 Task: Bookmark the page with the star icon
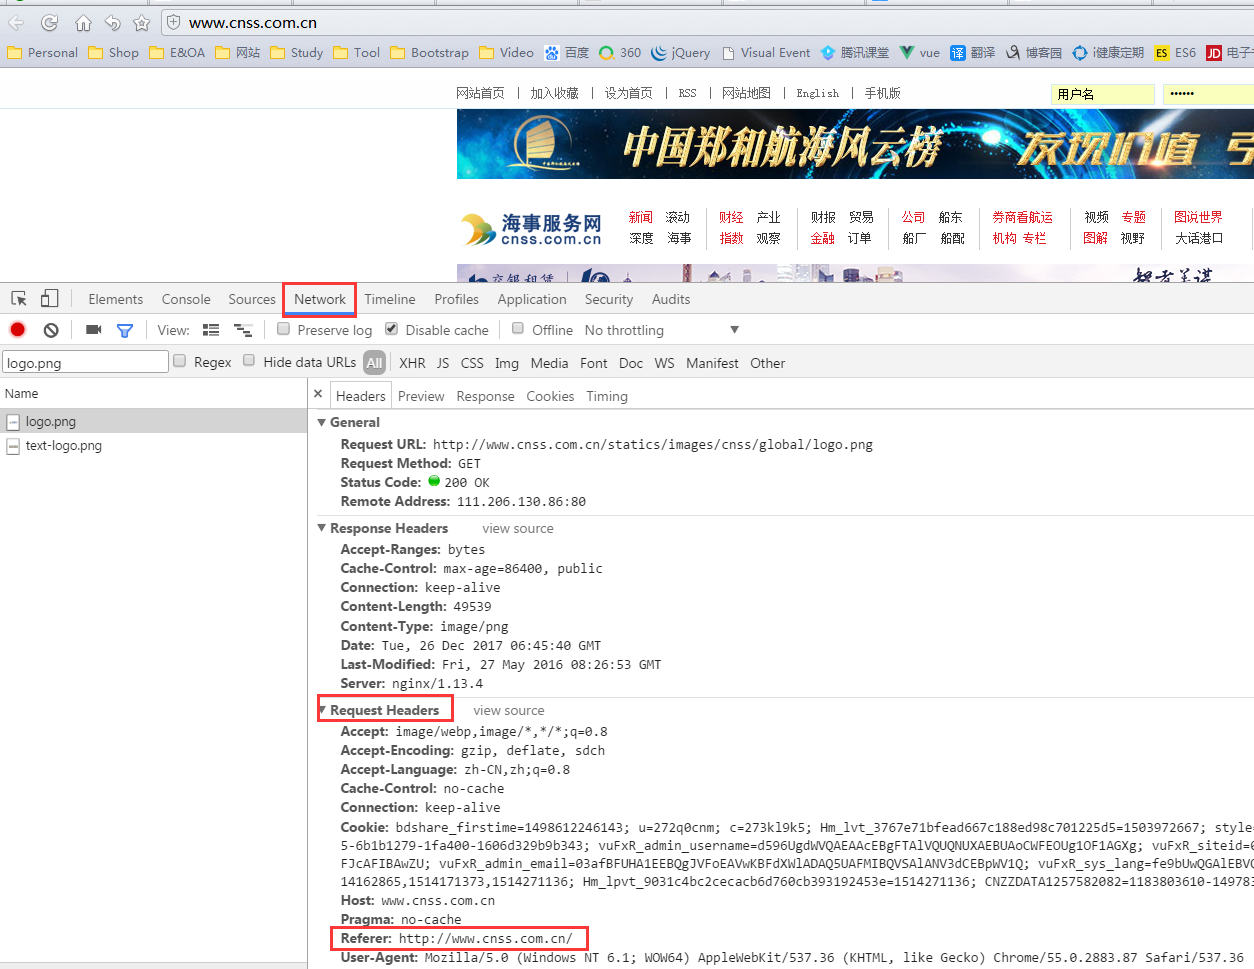click(142, 22)
